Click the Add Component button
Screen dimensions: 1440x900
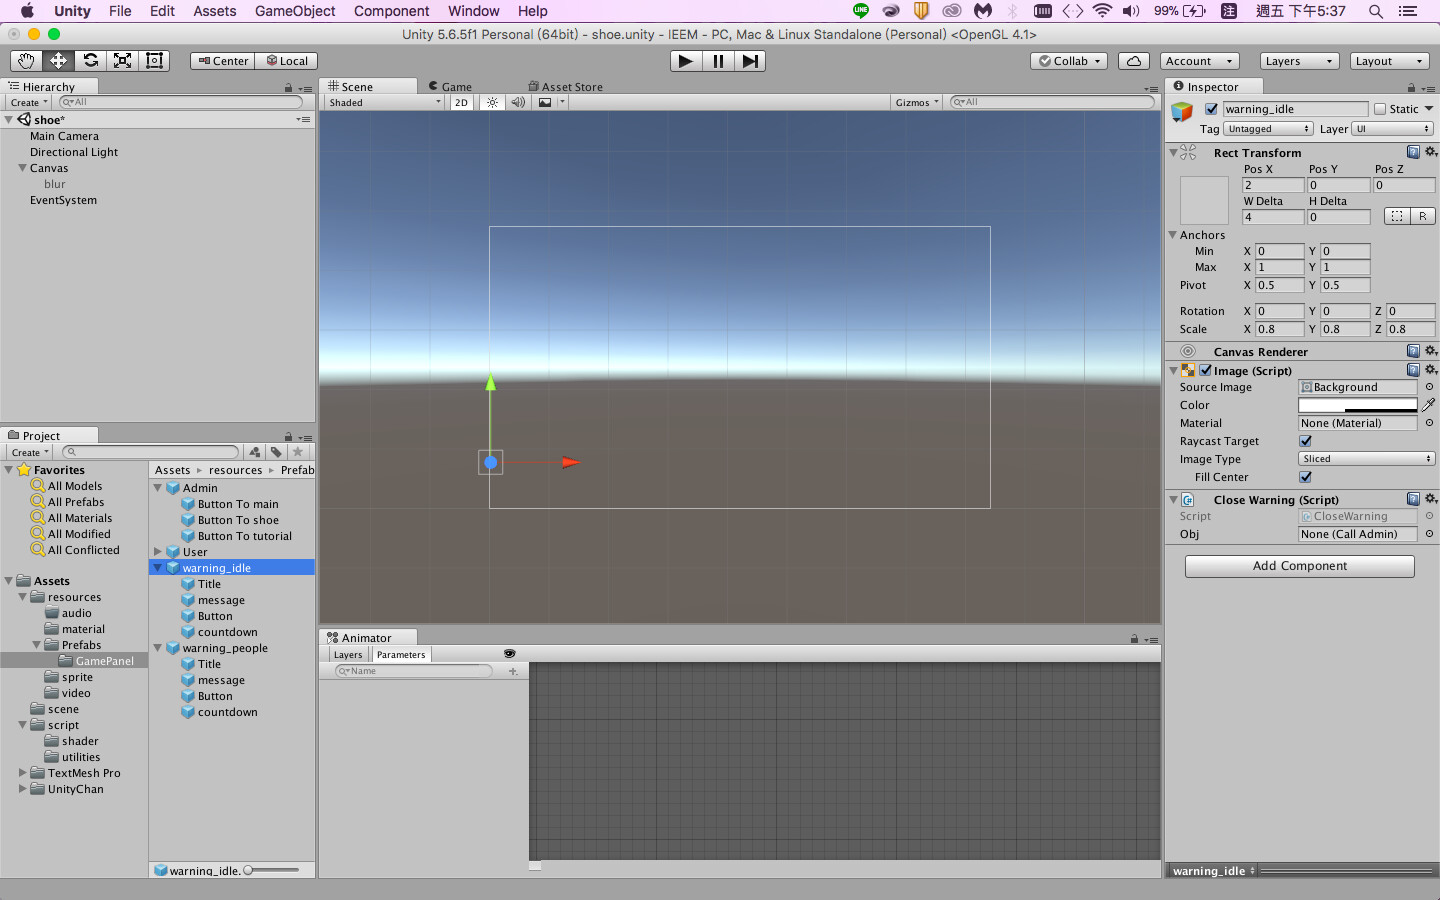[x=1299, y=565]
